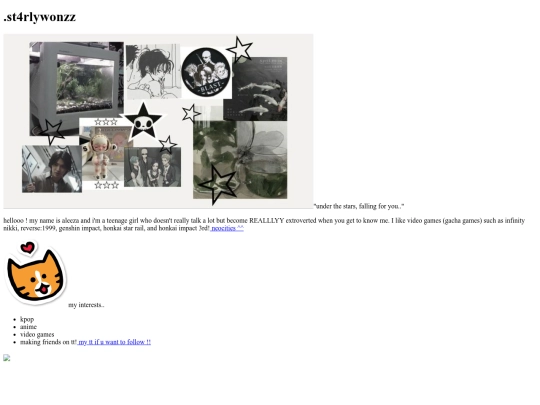
Task: Click the black skull star in the collage
Action: click(x=143, y=121)
